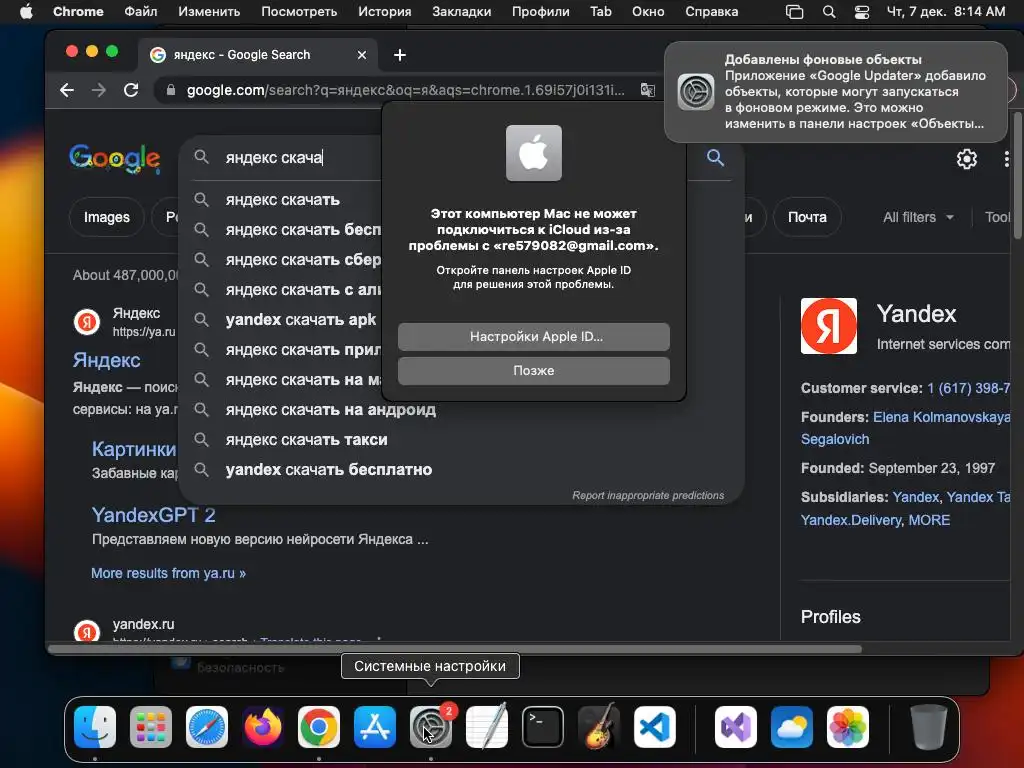Open System Settings in the Dock
Image resolution: width=1024 pixels, height=768 pixels.
tap(431, 727)
